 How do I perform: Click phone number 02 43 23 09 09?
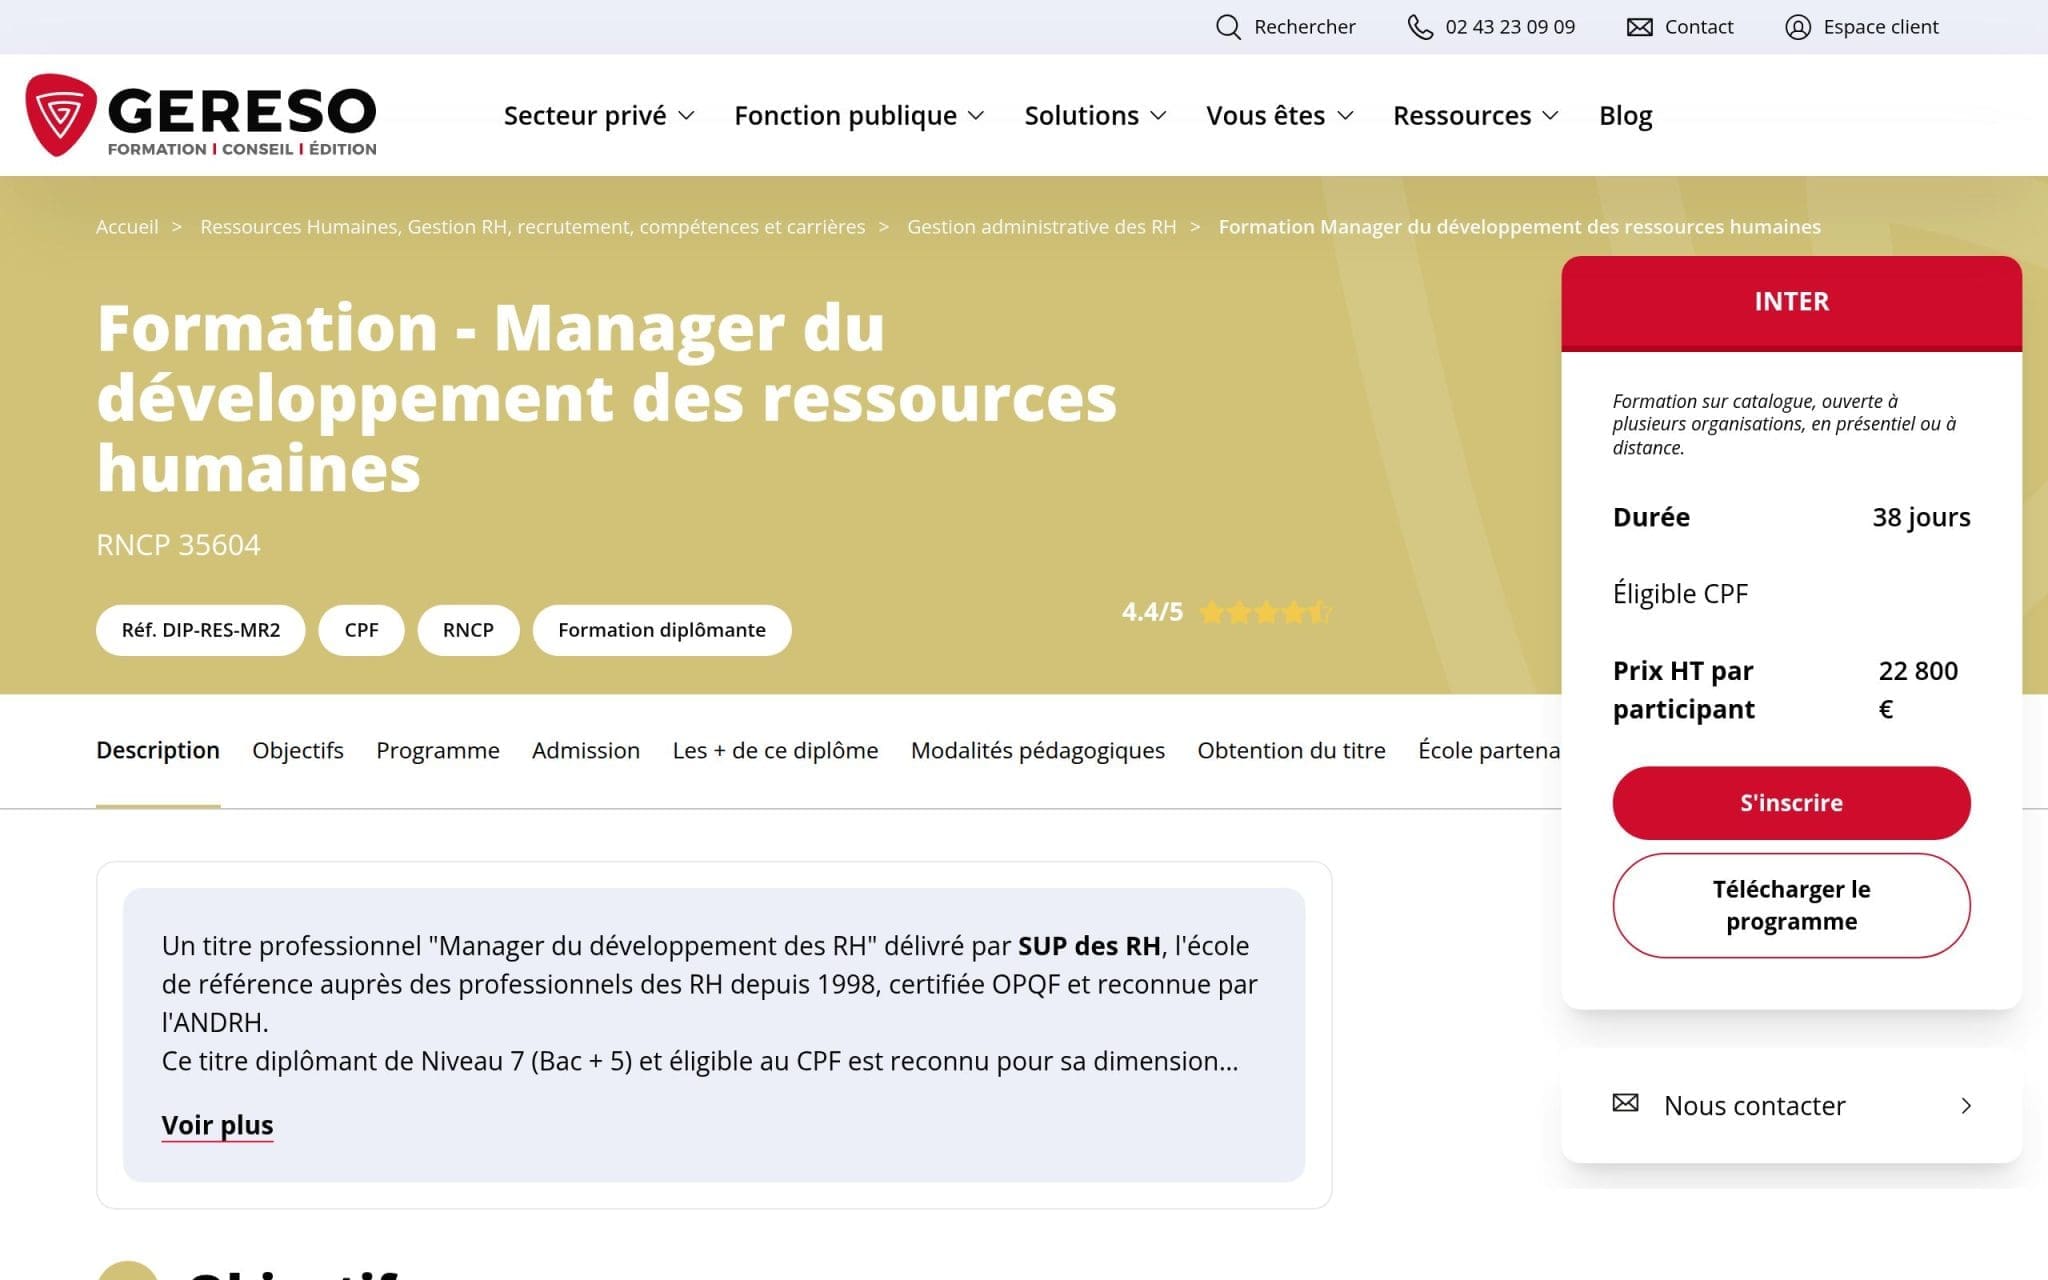pos(1510,27)
